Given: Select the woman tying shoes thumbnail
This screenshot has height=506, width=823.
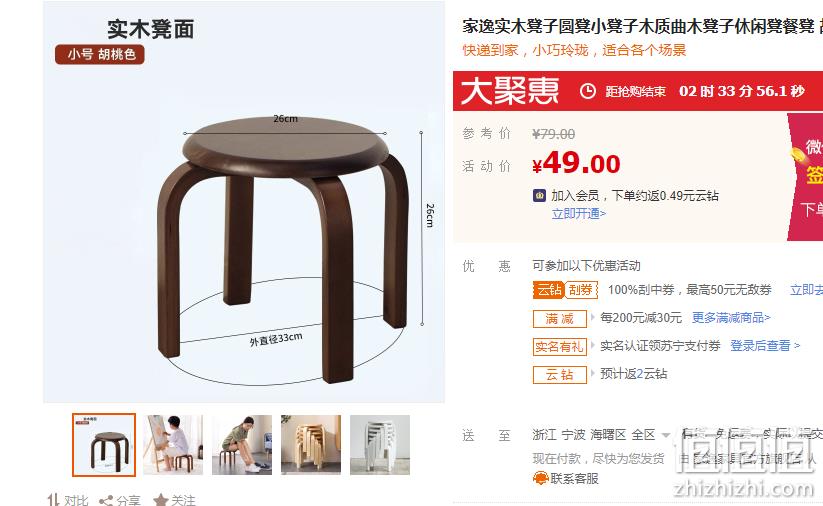Looking at the screenshot, I should point(242,445).
